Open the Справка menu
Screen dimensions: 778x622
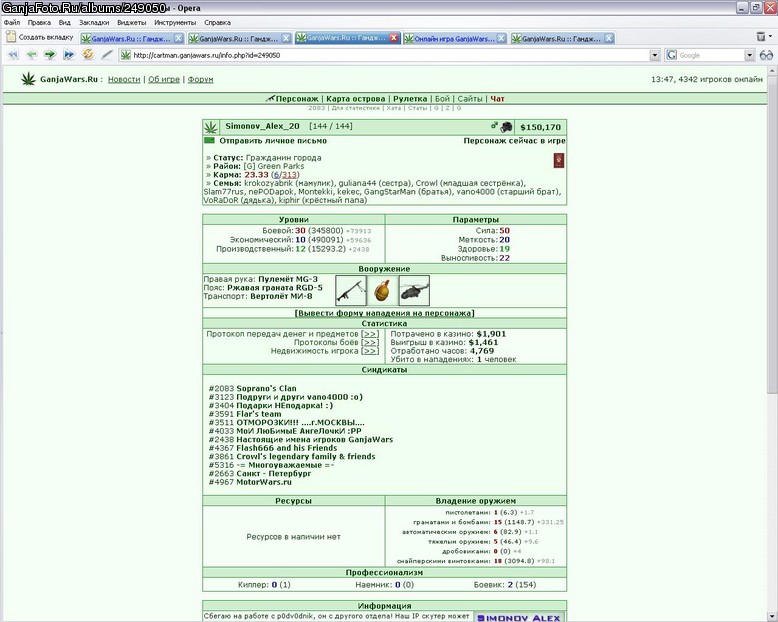[x=217, y=22]
